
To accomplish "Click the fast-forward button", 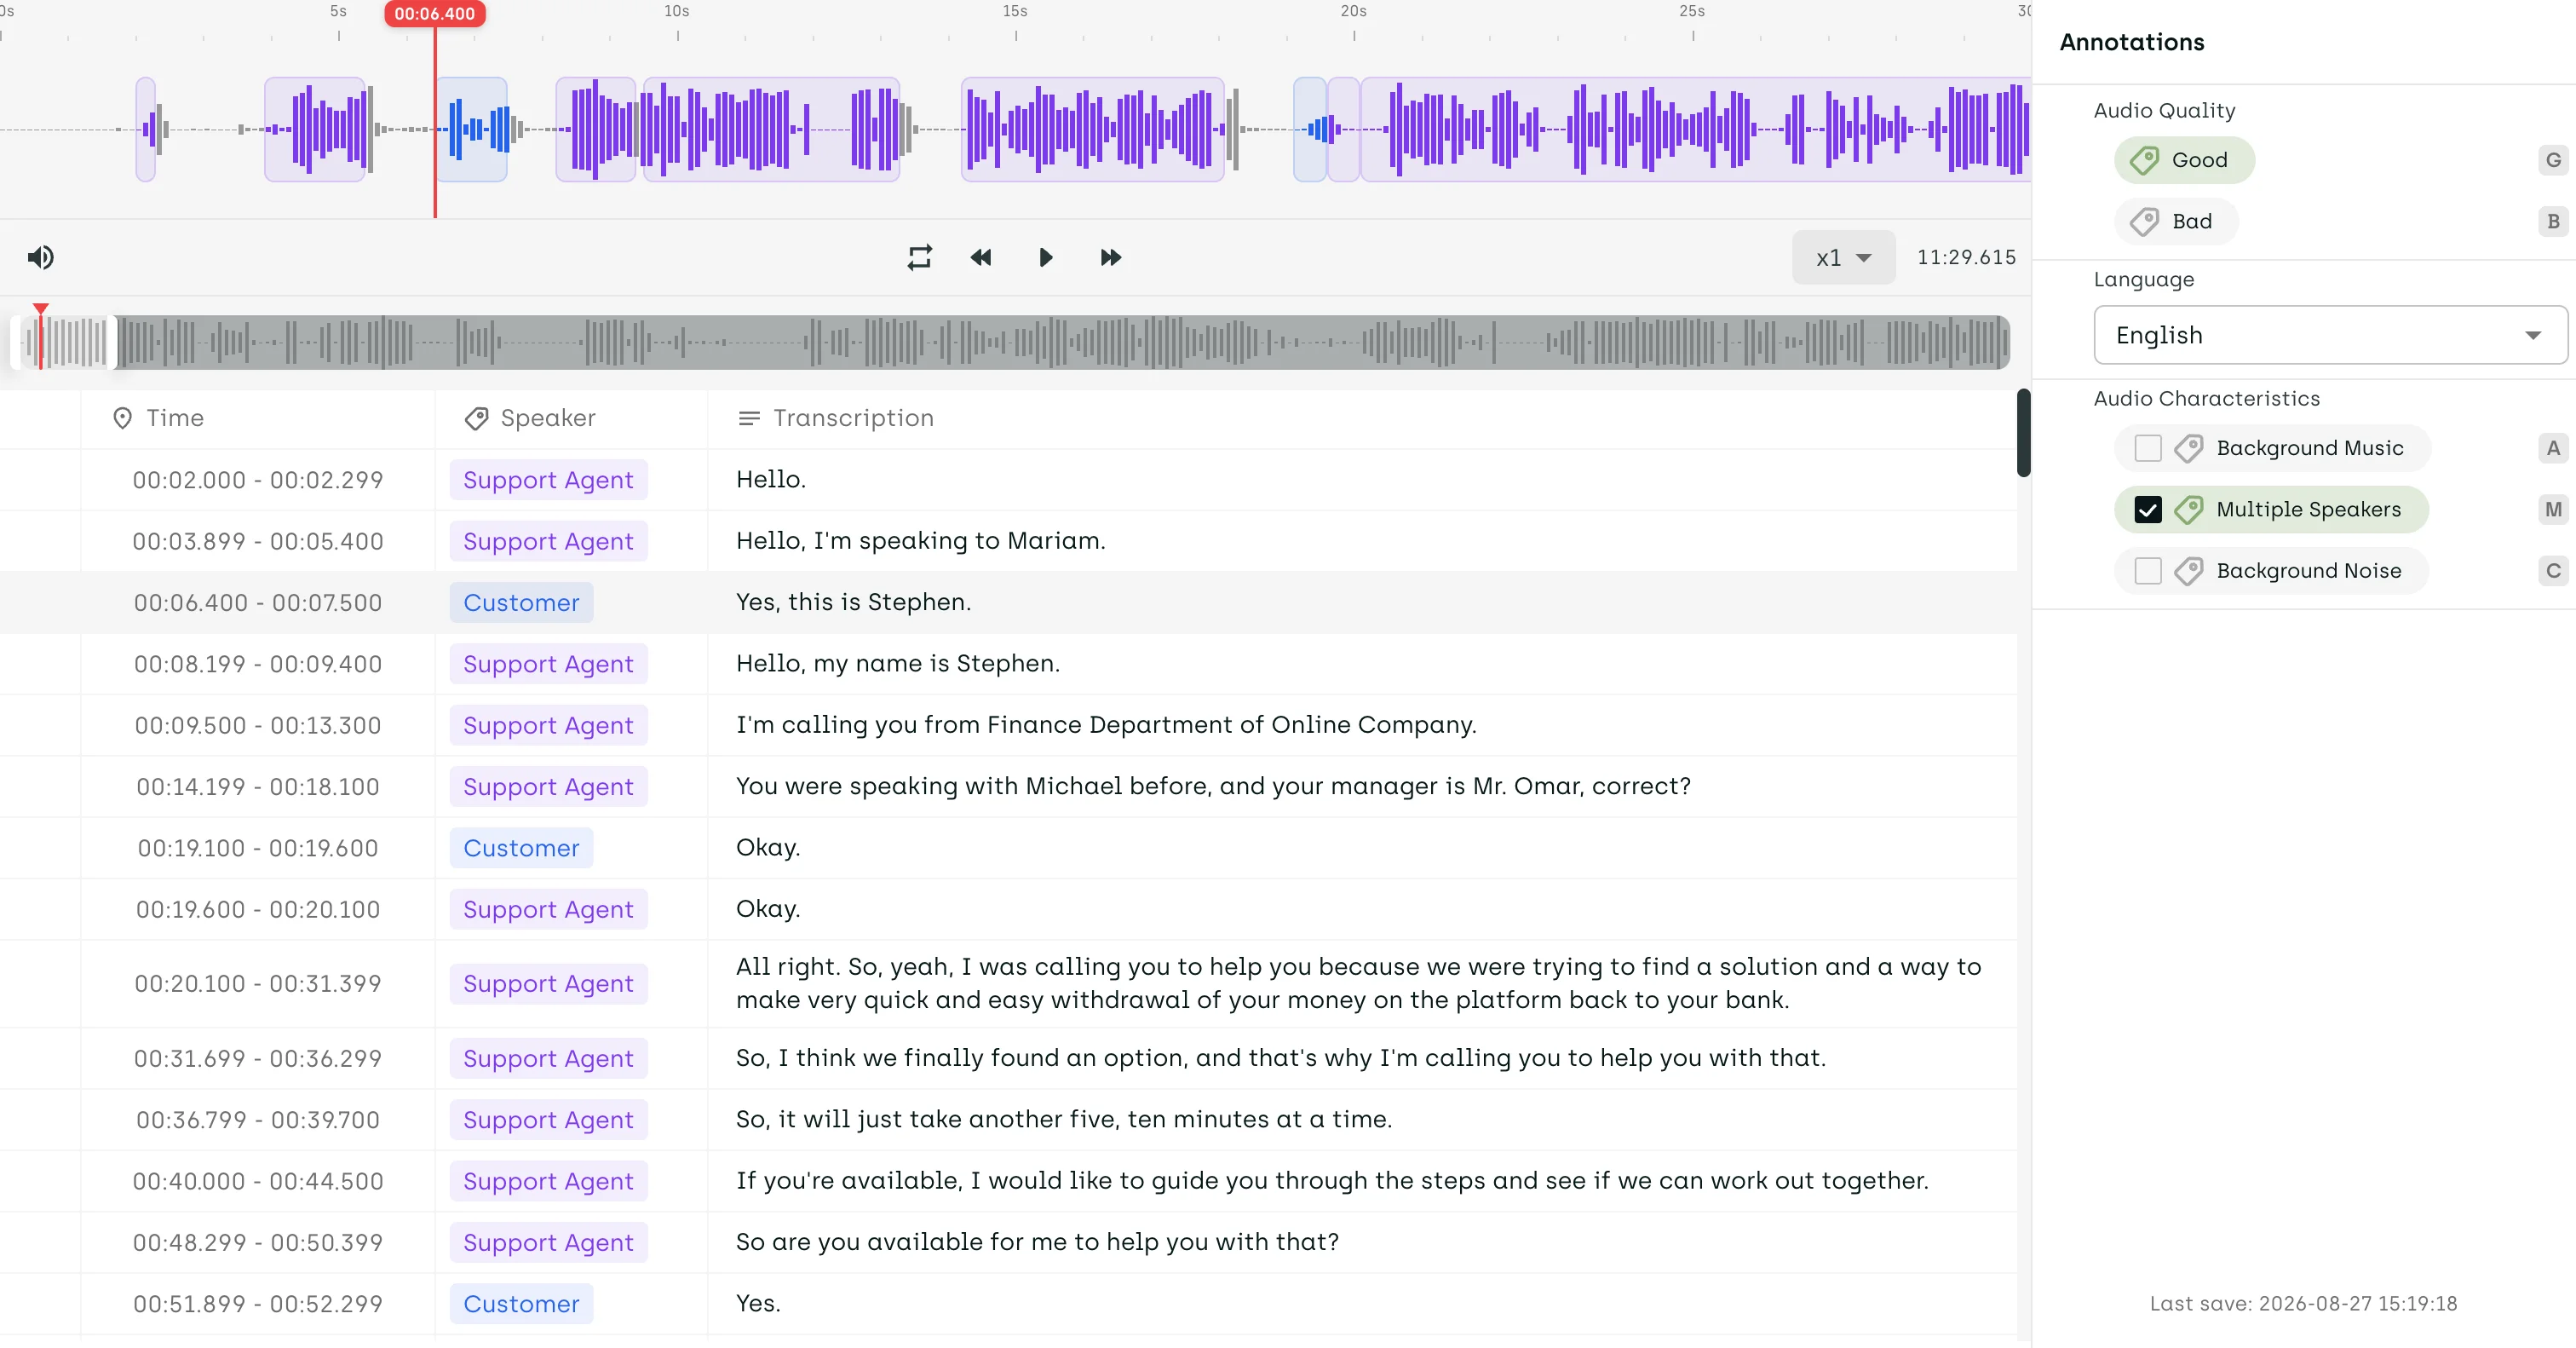I will [x=1111, y=257].
